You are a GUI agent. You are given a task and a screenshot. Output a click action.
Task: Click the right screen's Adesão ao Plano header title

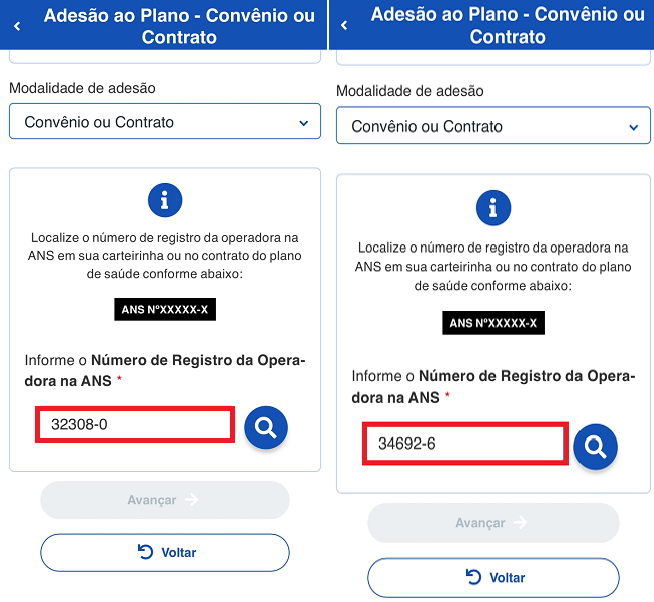click(507, 25)
